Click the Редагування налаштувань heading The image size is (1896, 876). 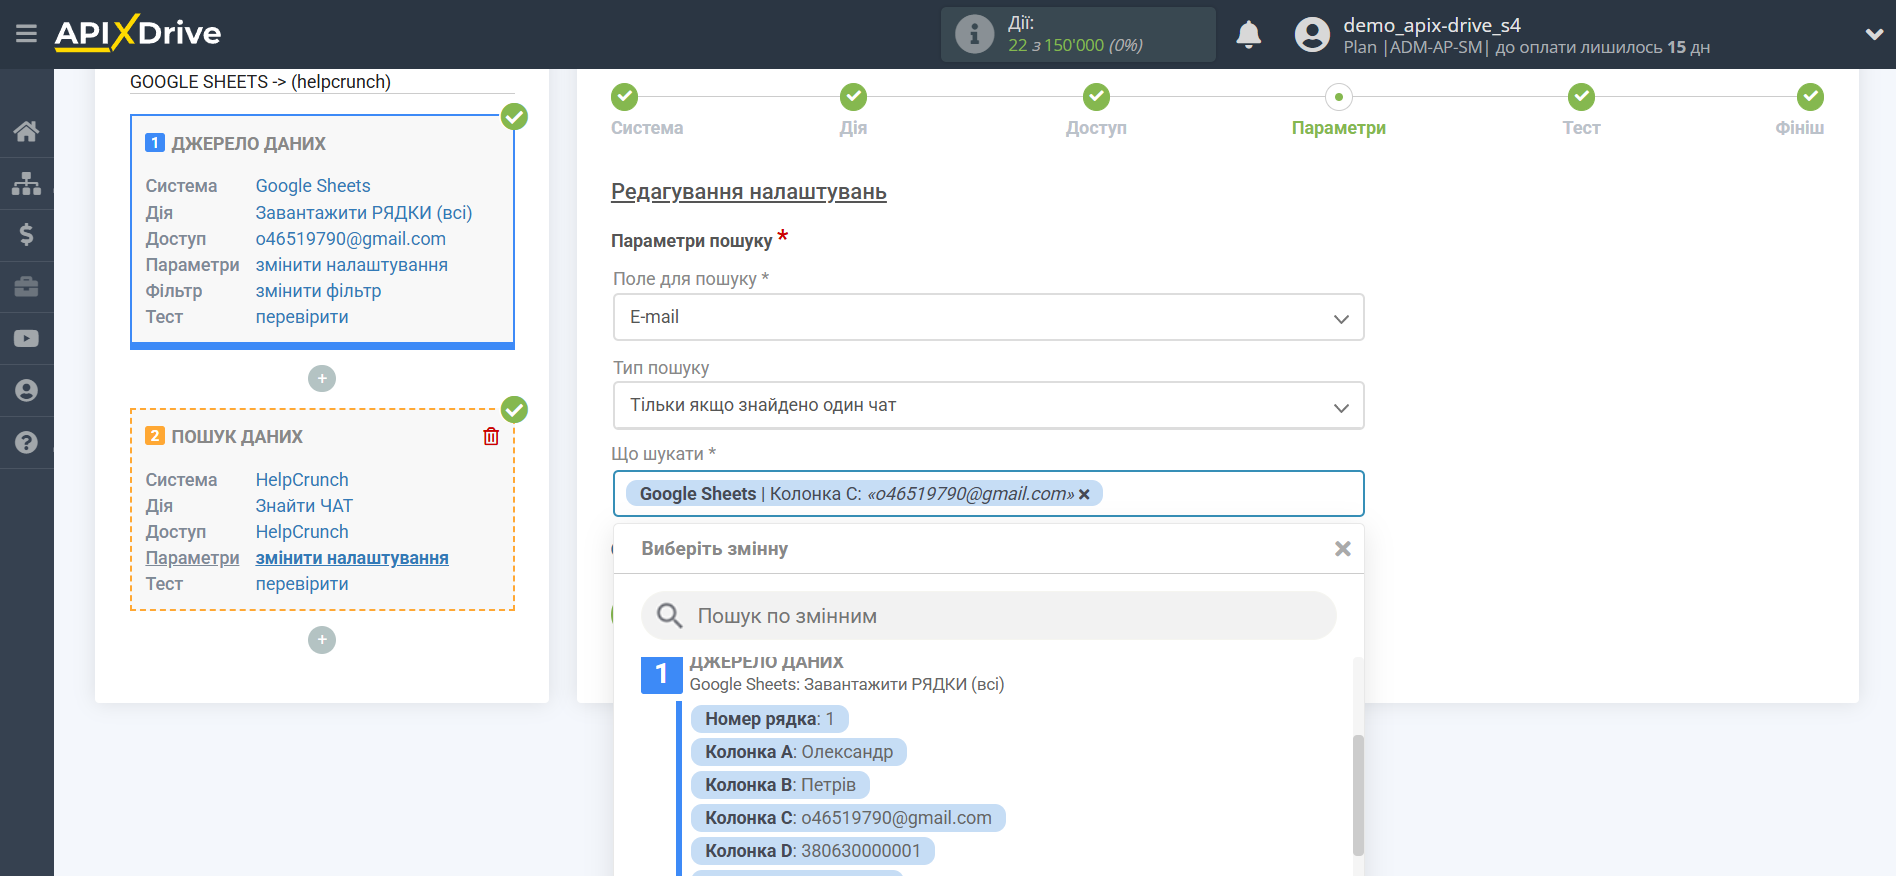pyautogui.click(x=749, y=192)
